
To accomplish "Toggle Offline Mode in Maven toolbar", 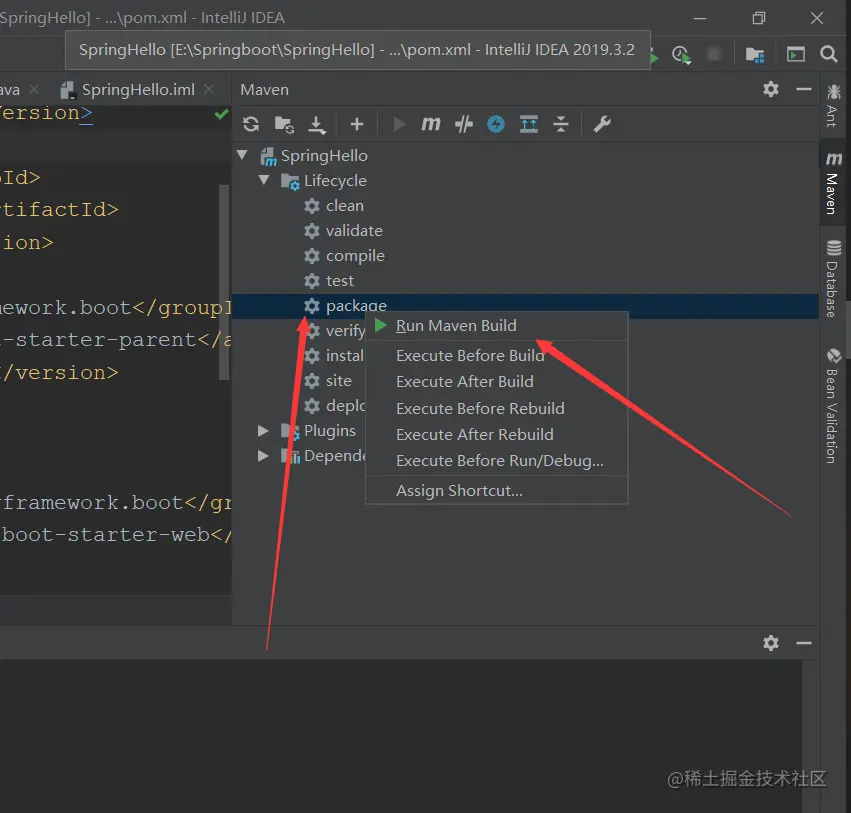I will pos(463,124).
